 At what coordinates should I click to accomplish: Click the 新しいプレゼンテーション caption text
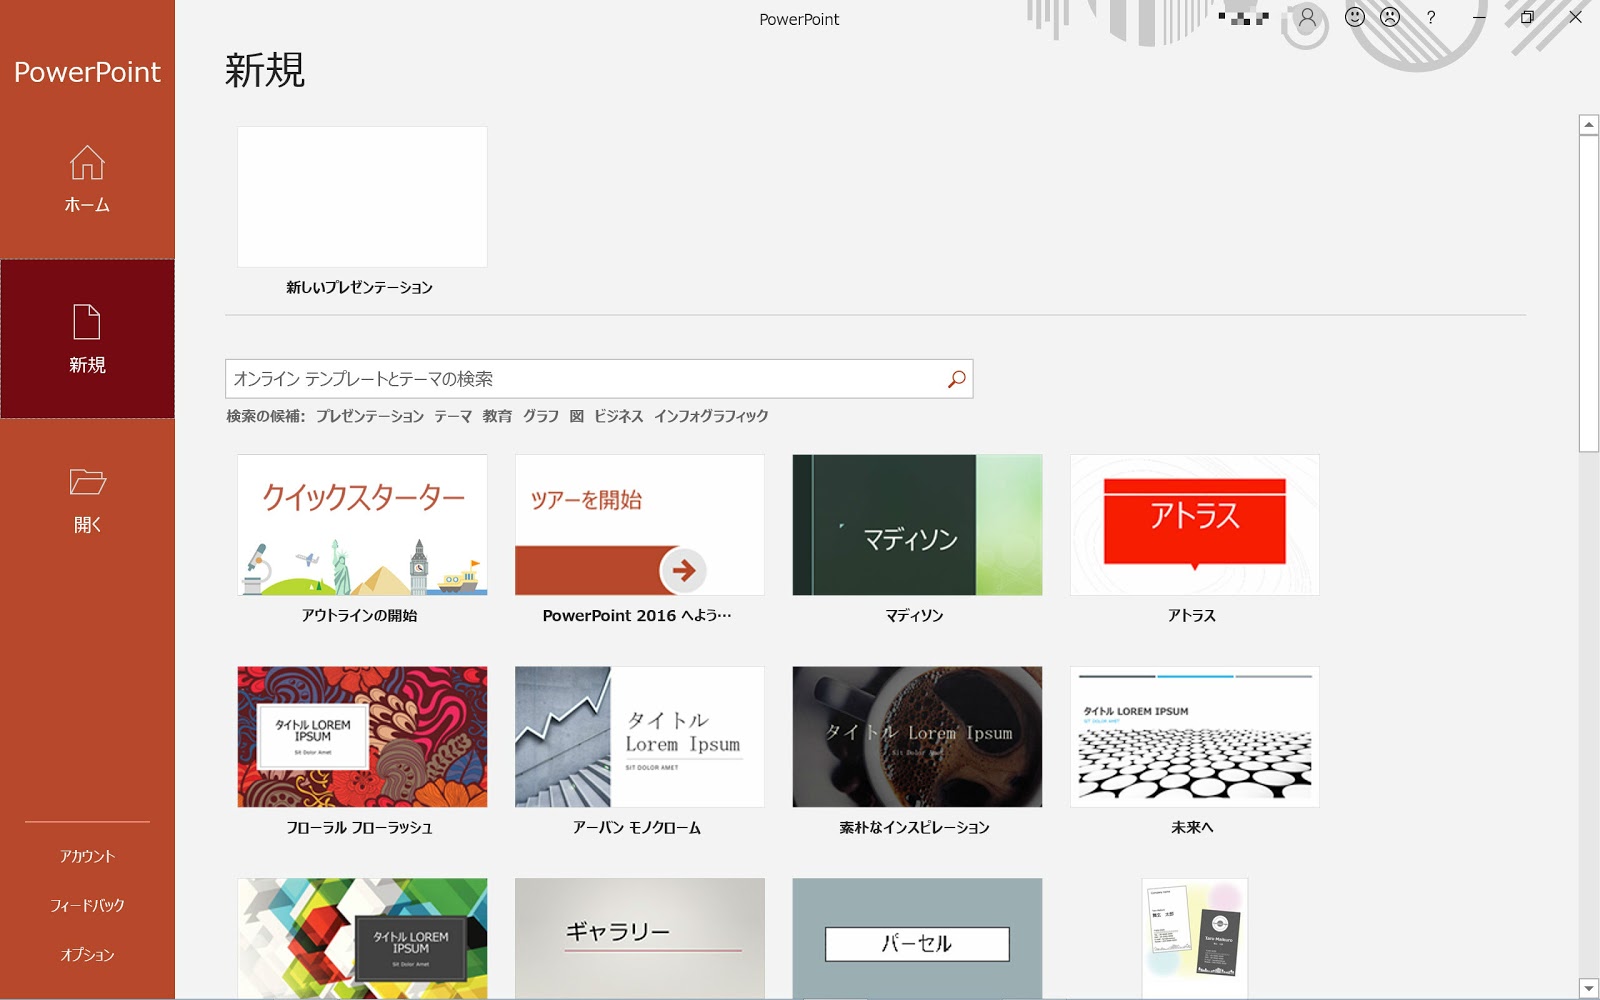point(360,288)
